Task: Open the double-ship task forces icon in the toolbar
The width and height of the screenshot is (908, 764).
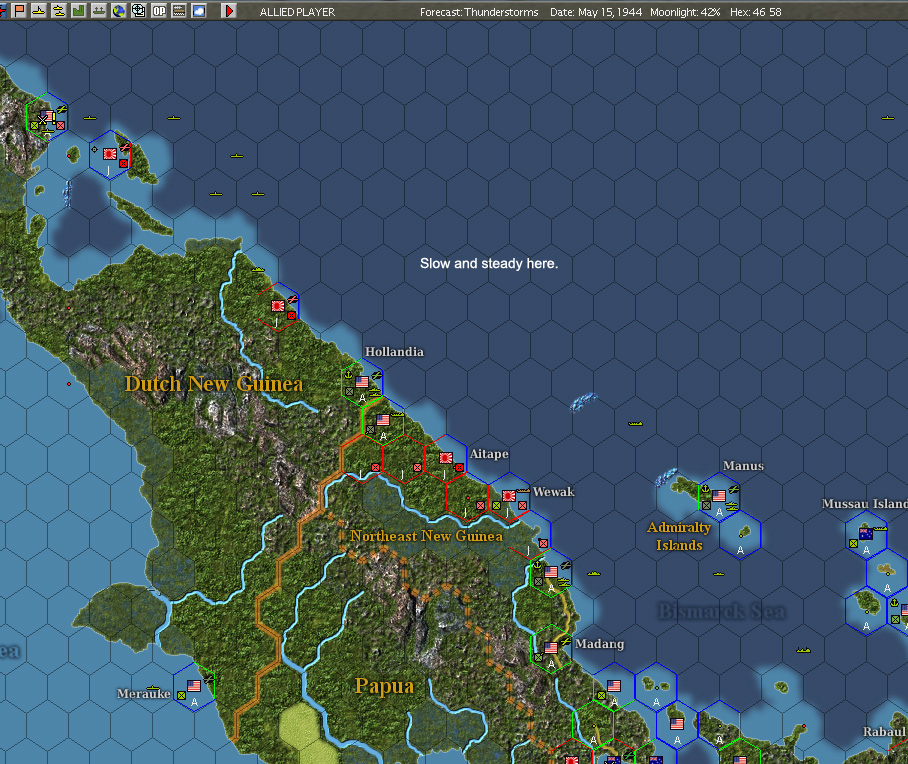Action: [59, 10]
